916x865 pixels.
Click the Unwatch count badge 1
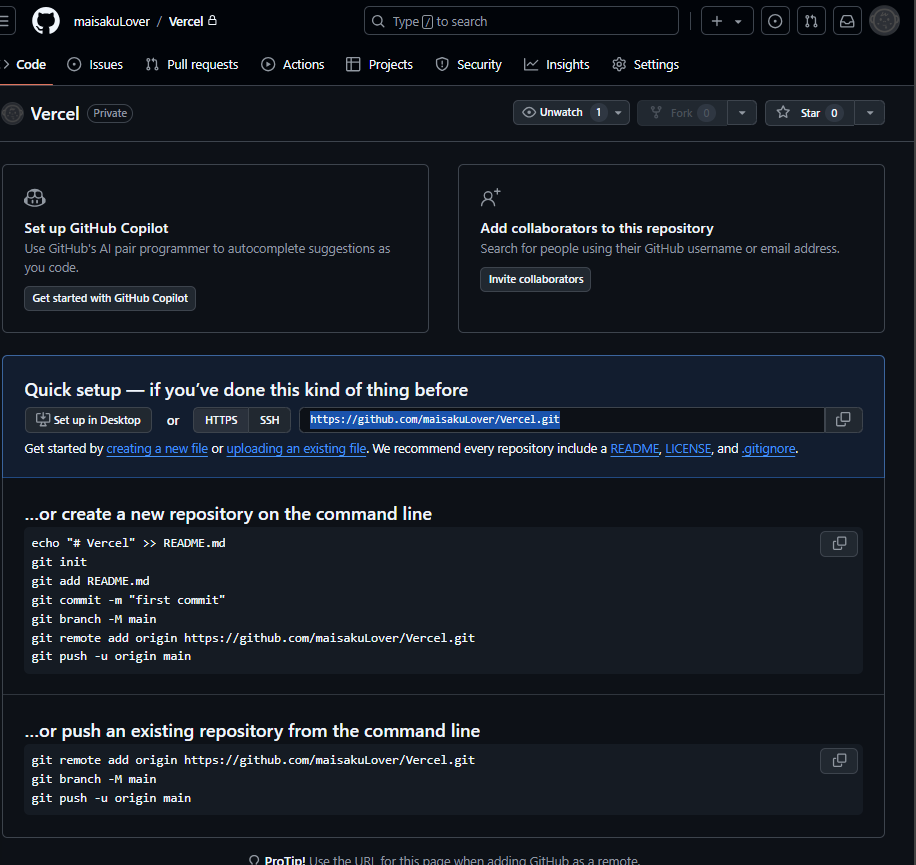tap(598, 112)
